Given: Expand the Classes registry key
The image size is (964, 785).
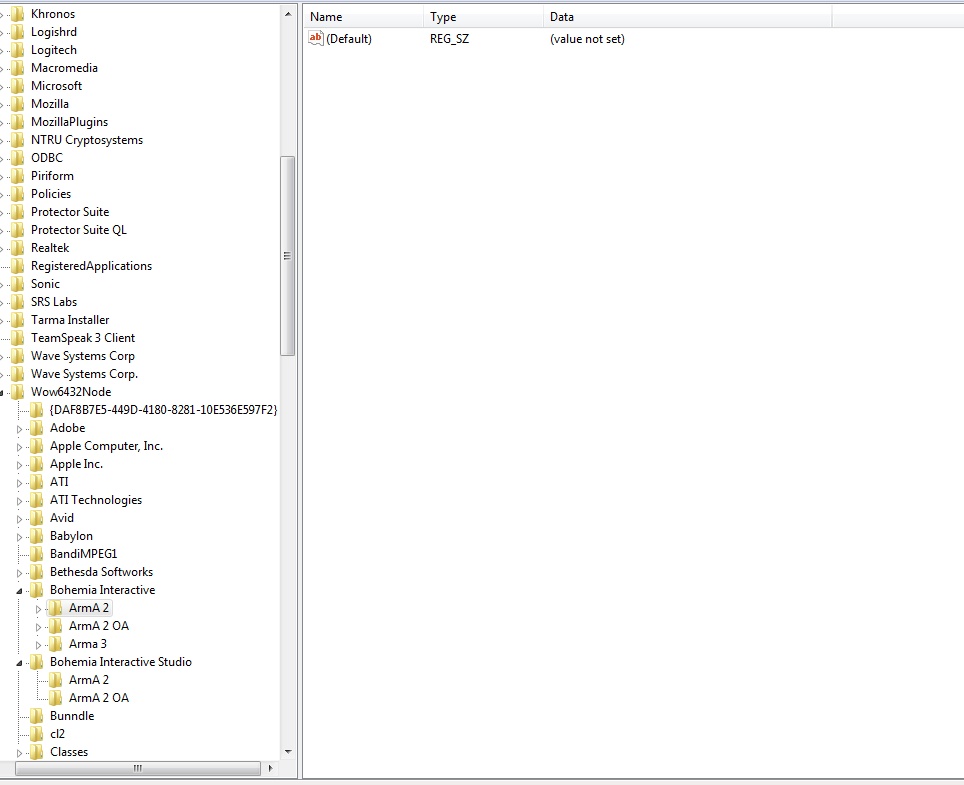Looking at the screenshot, I should click(19, 752).
